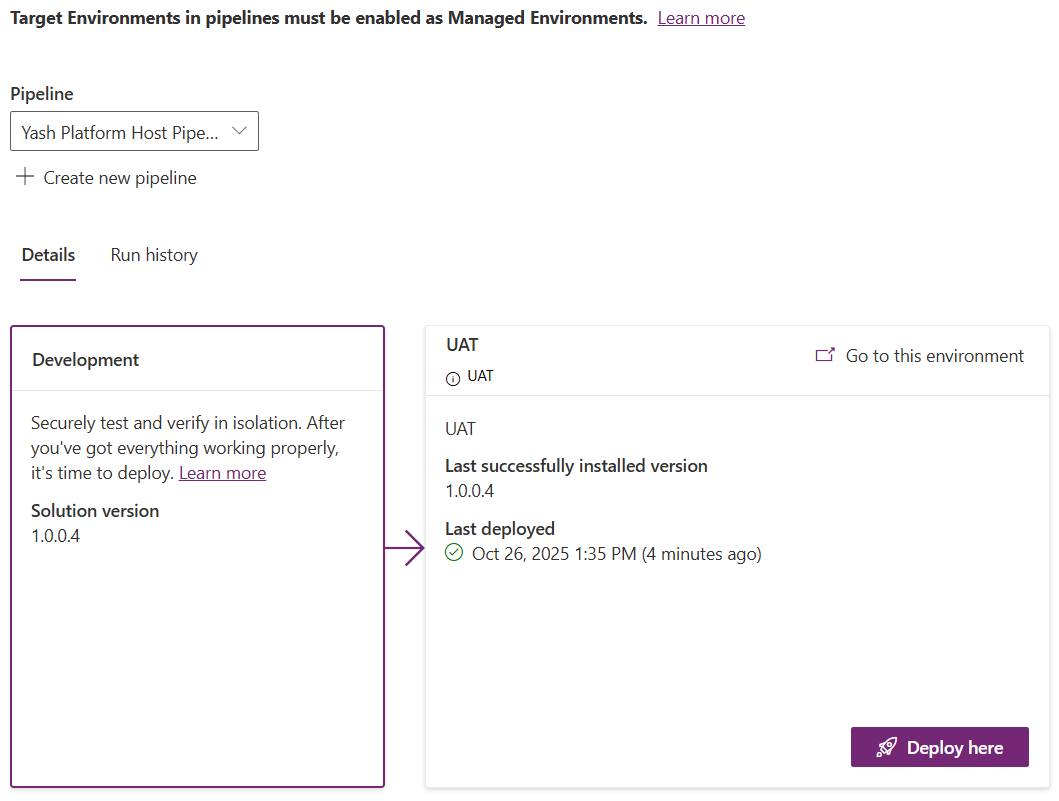Click the external-link icon for this environment

point(825,355)
